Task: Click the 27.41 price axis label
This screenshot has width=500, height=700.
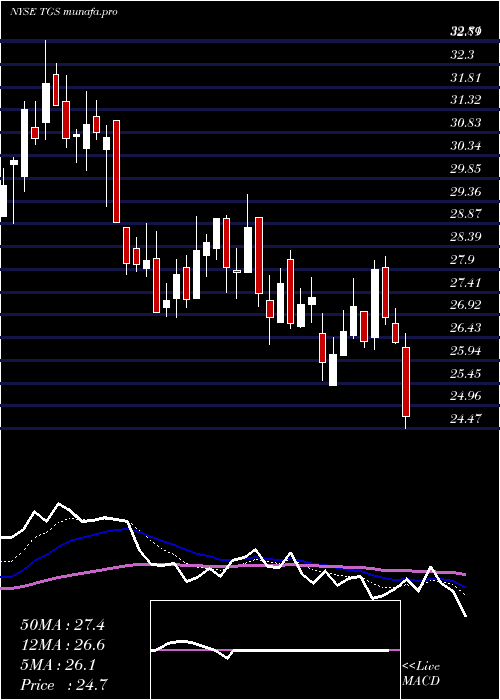Action: 465,283
